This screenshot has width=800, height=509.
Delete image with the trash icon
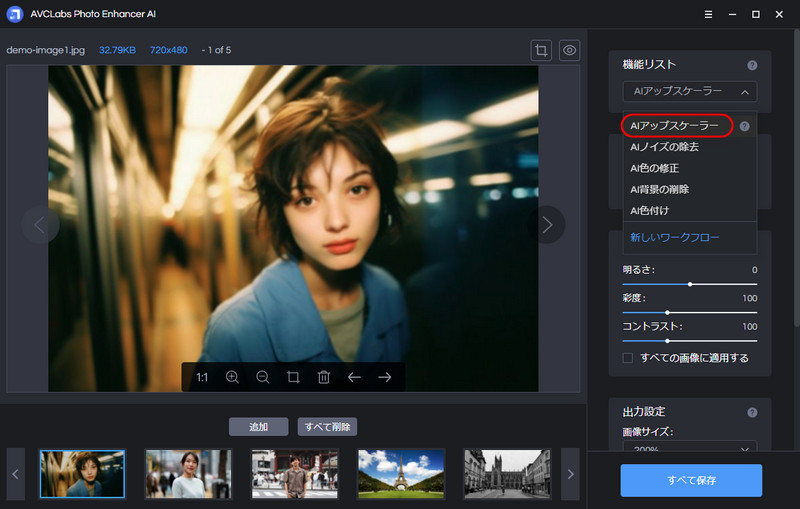[323, 377]
